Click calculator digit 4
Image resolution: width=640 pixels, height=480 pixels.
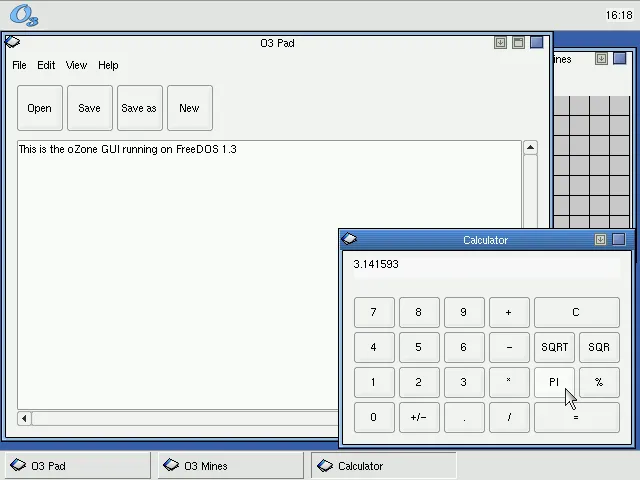[374, 347]
